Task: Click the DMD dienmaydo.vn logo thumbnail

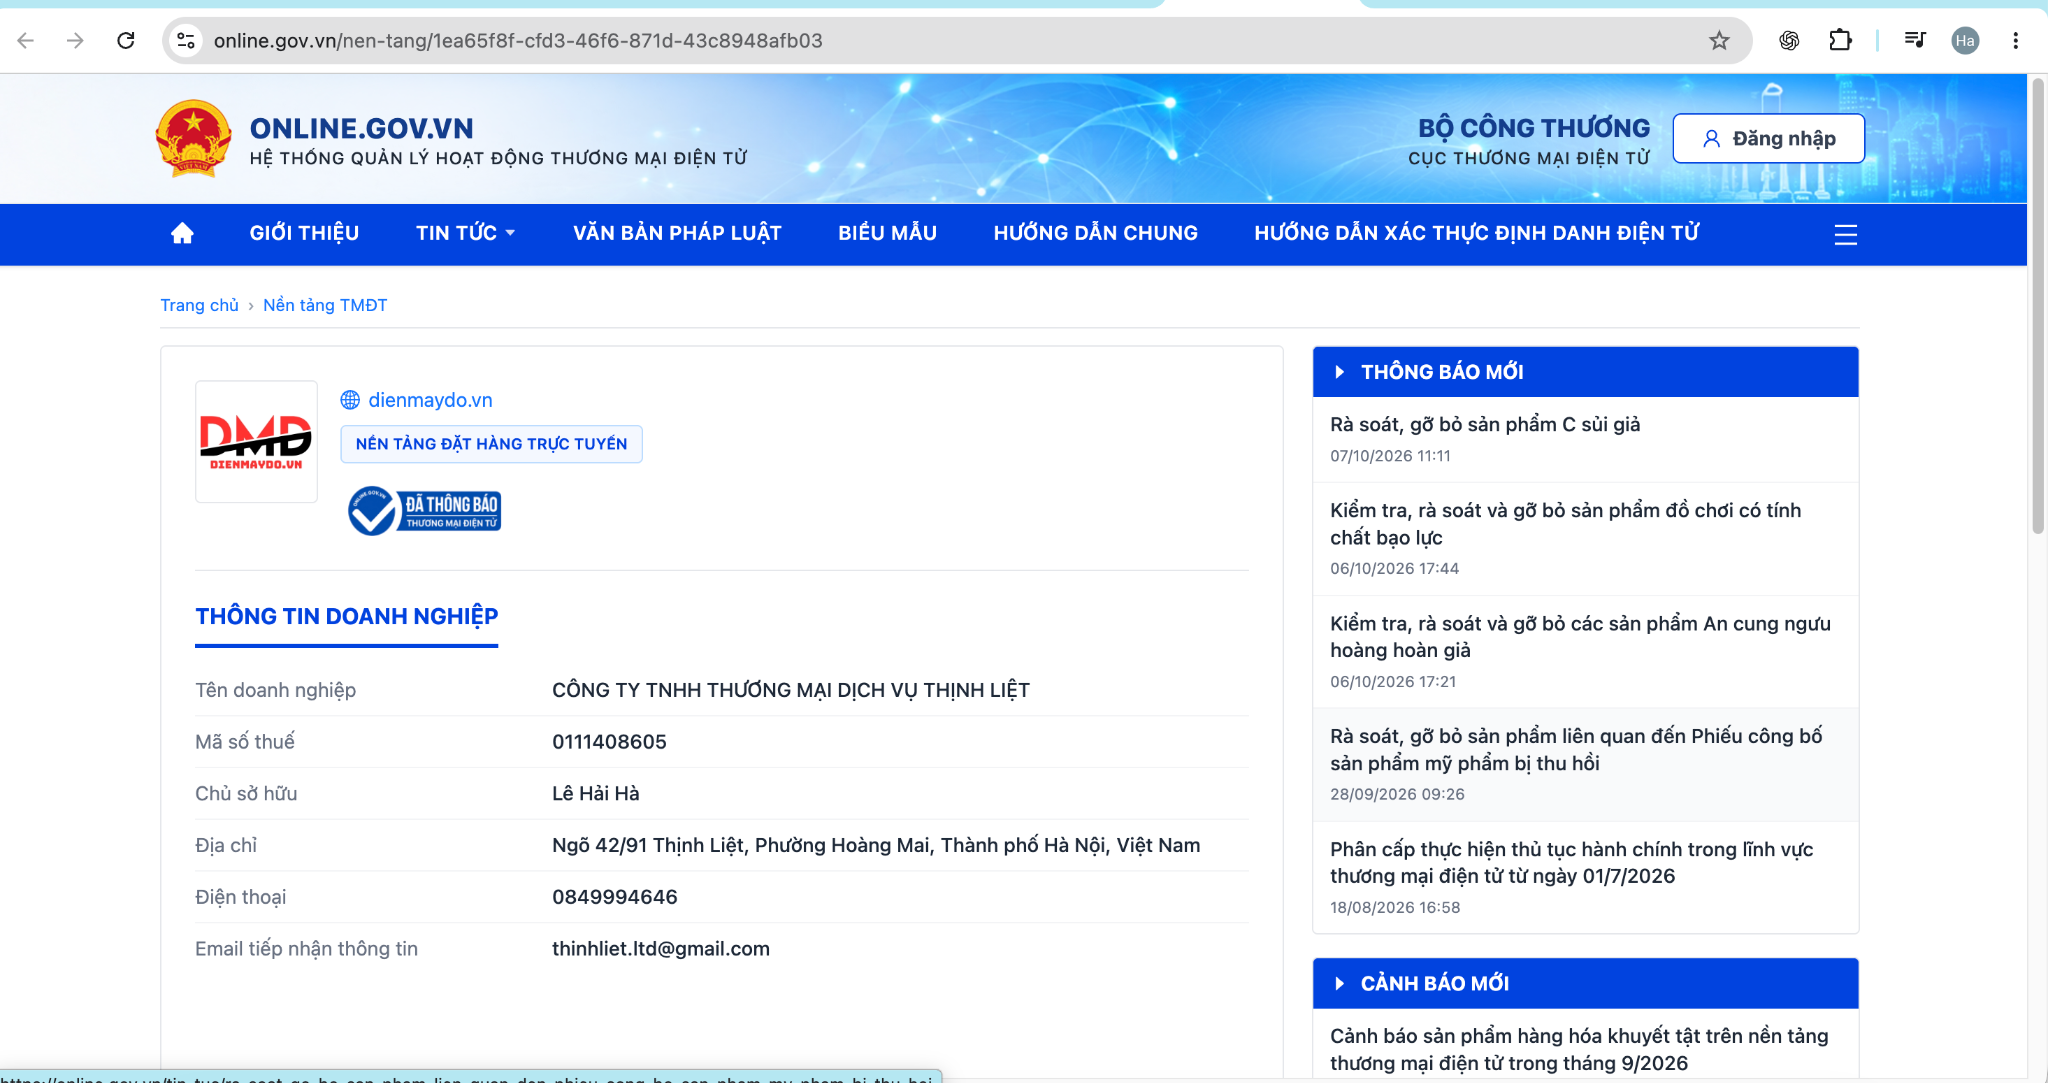Action: coord(256,441)
